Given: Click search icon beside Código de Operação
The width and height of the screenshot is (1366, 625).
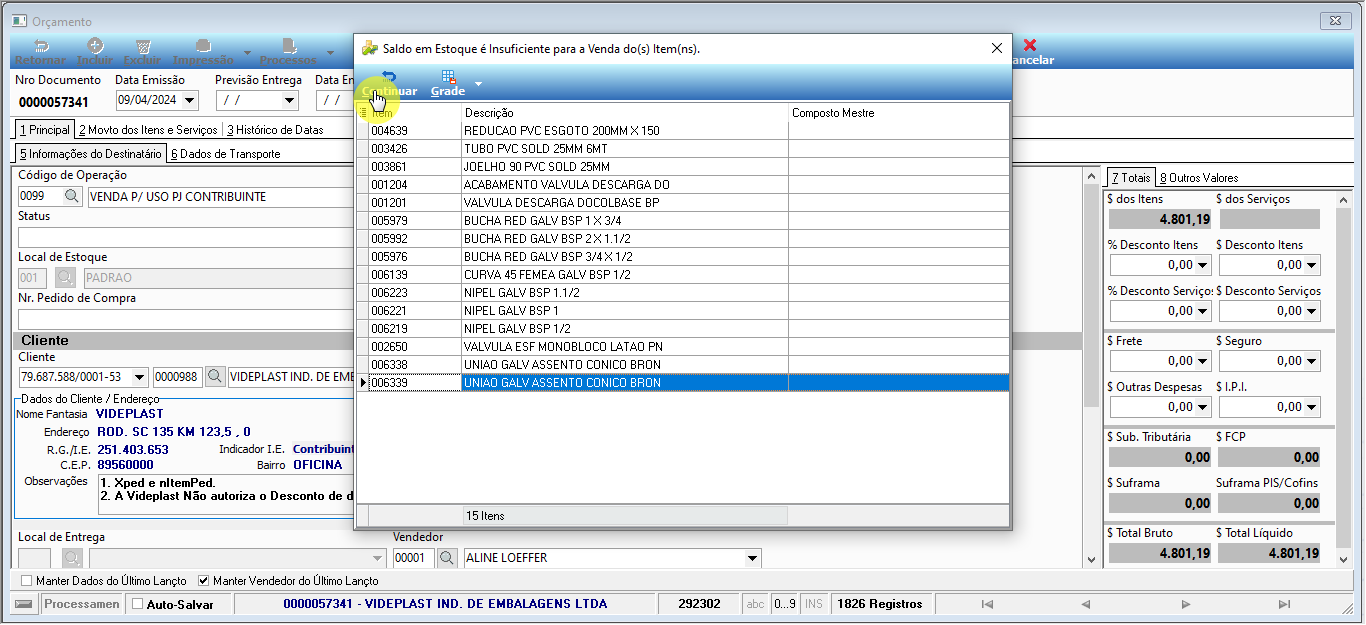Looking at the screenshot, I should tap(72, 197).
